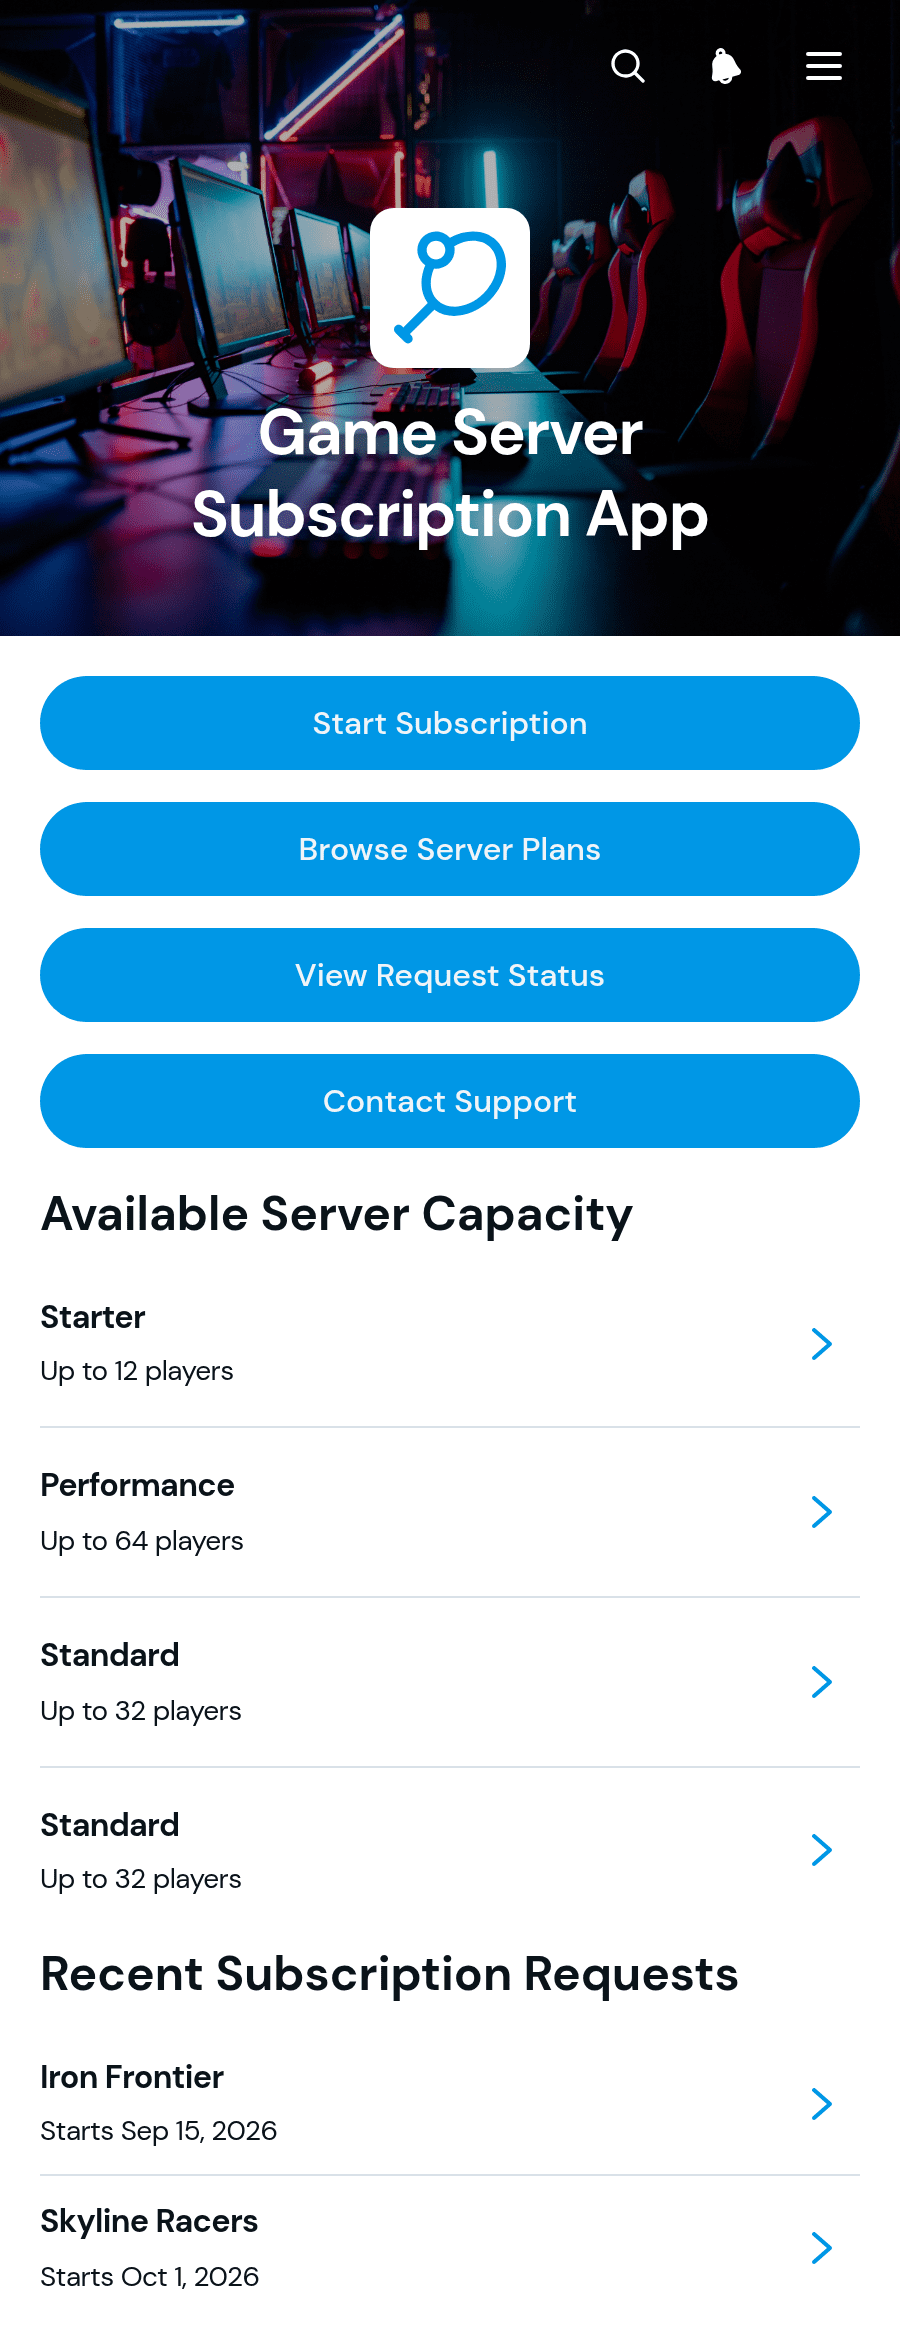Contact Support button
Screen dimensions: 900x2330
click(450, 1101)
